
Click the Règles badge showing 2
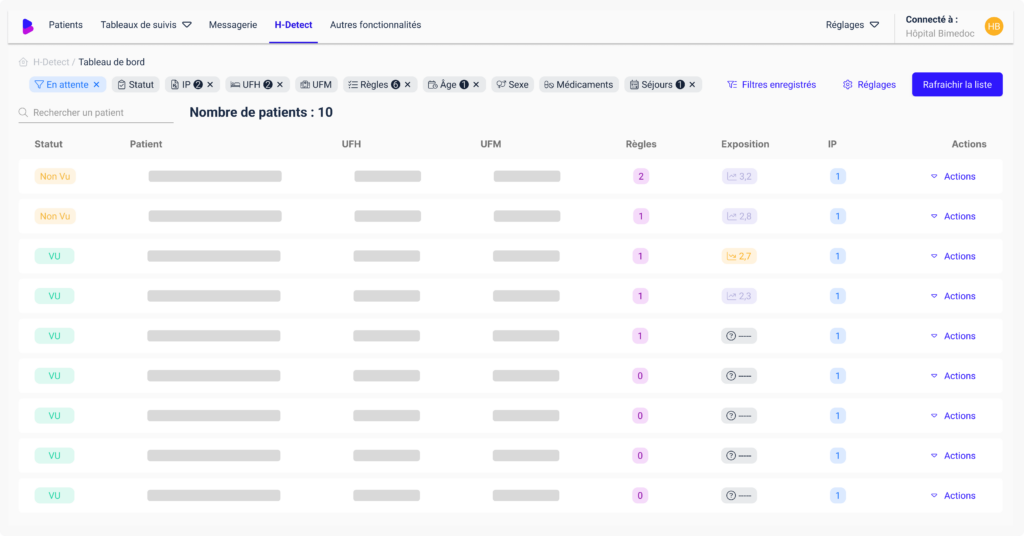point(641,176)
